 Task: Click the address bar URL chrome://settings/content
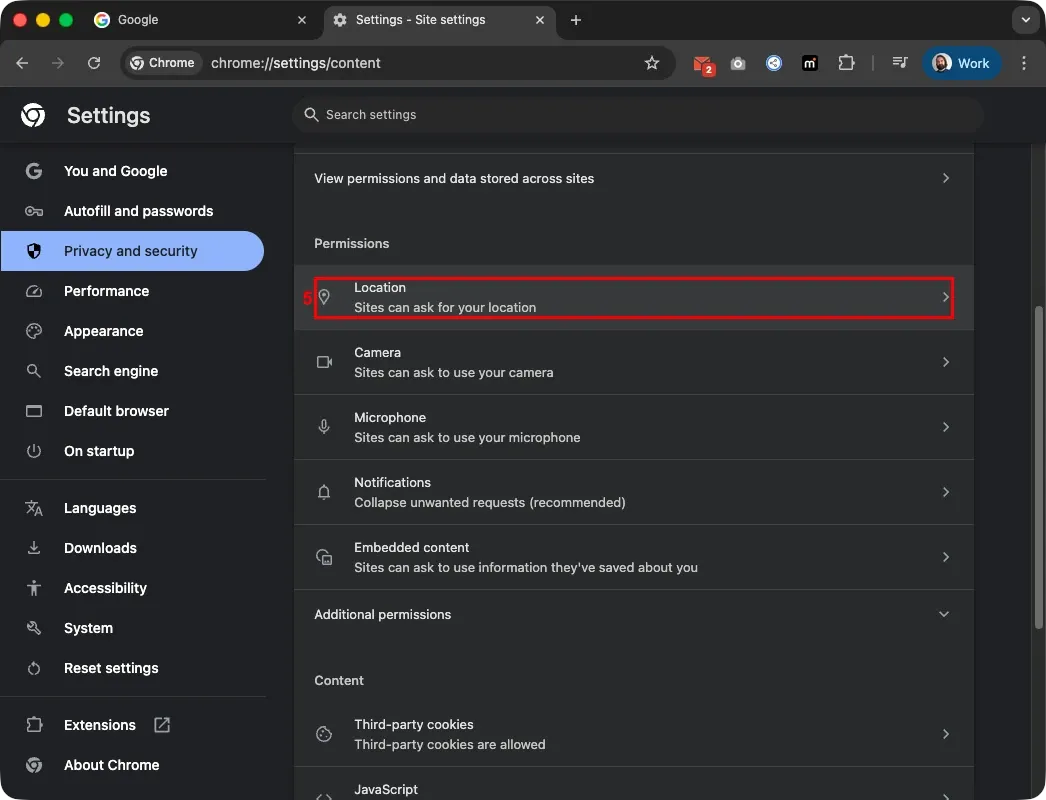pyautogui.click(x=296, y=63)
